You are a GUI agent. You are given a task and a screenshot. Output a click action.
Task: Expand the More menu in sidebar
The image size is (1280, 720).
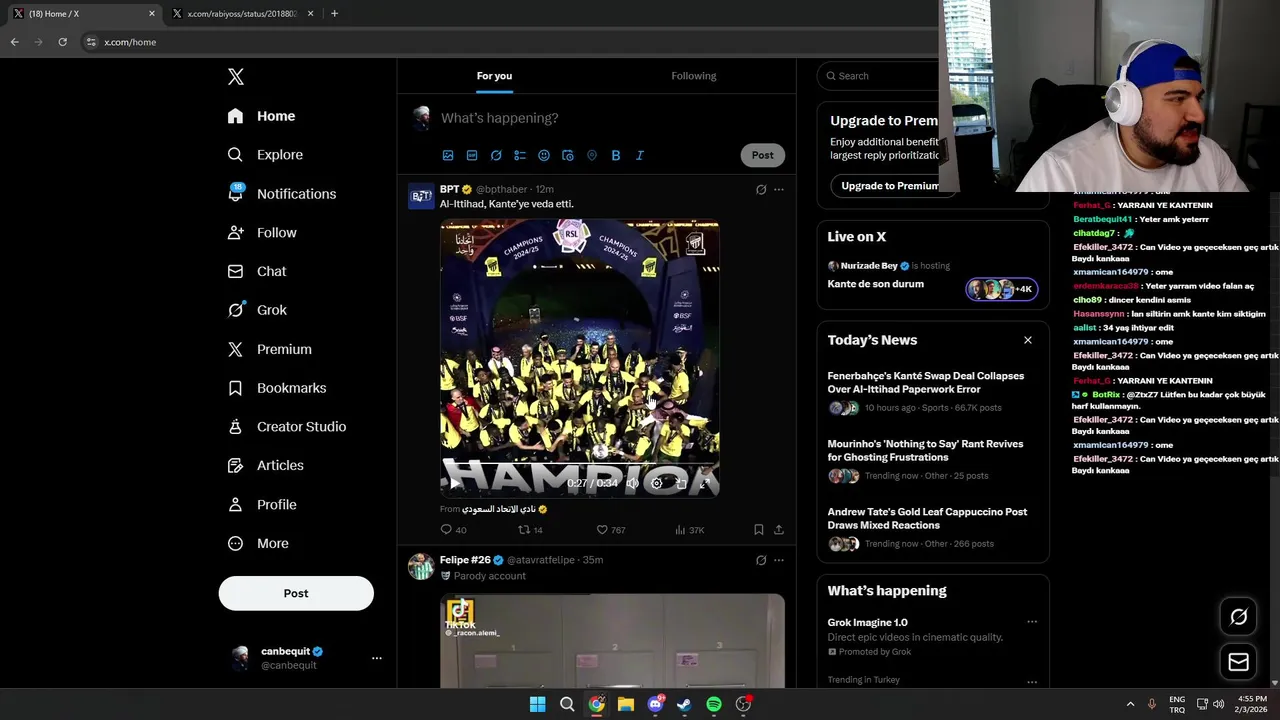pos(258,543)
